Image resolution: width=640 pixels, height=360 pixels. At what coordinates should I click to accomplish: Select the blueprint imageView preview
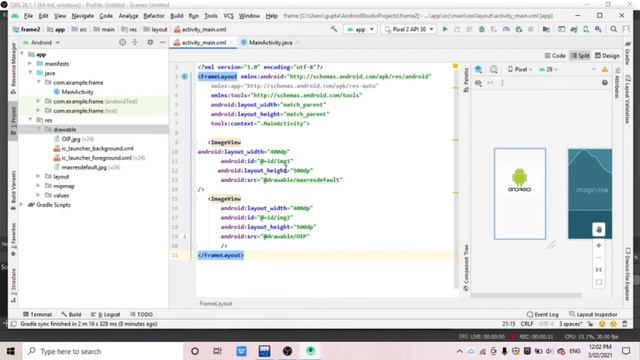(x=590, y=193)
